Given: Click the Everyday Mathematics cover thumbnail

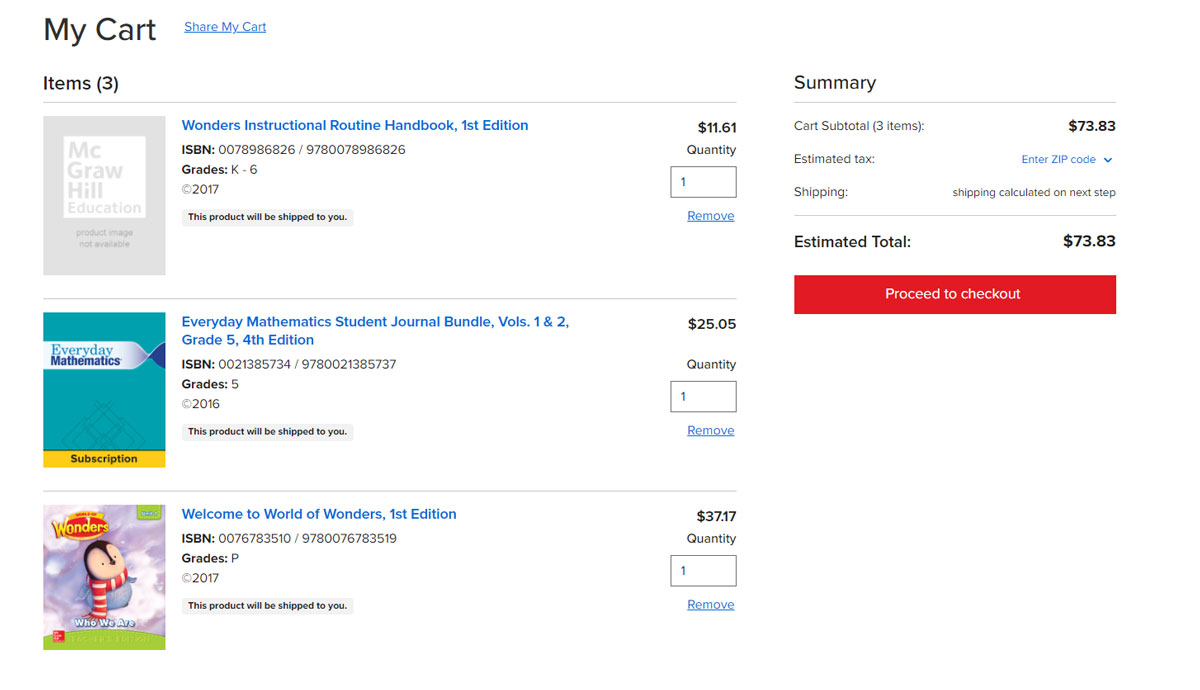Looking at the screenshot, I should (x=104, y=389).
